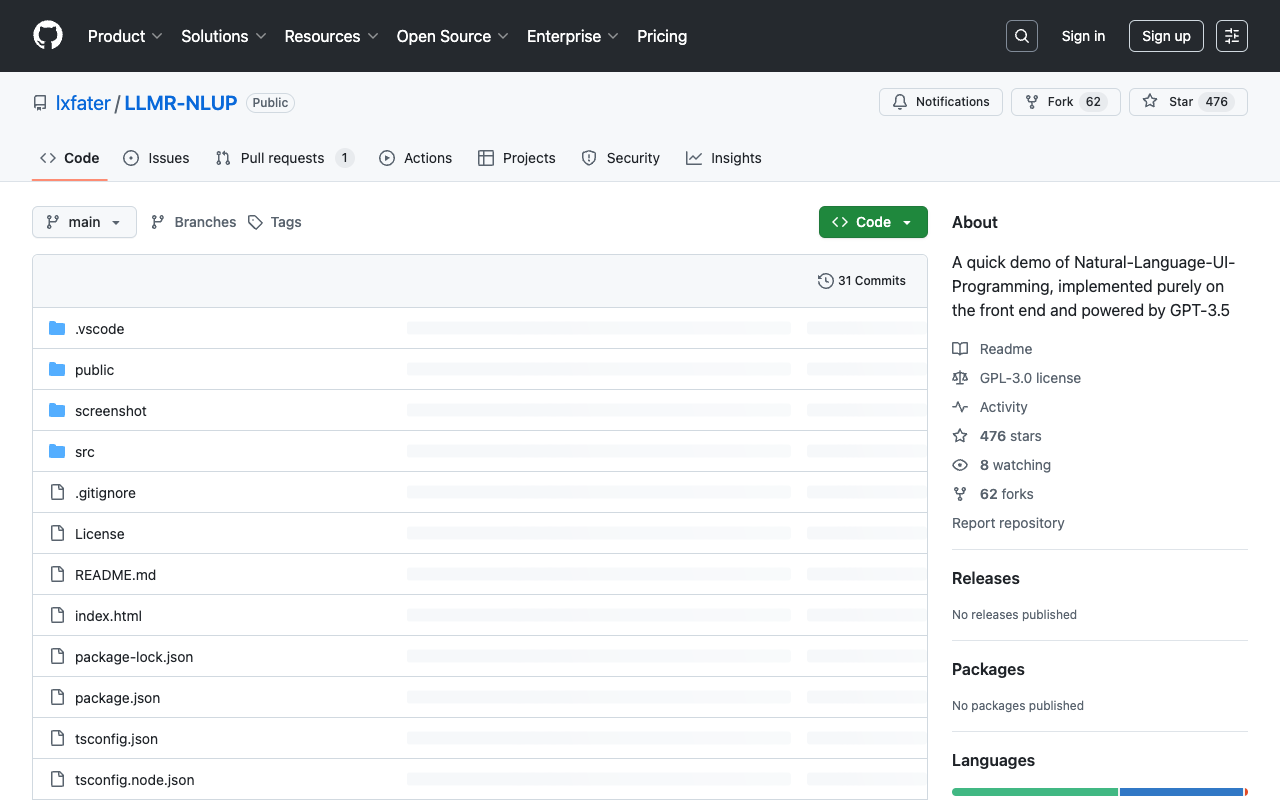The height and width of the screenshot is (800, 1280).
Task: Open the Actions tab
Action: [x=415, y=158]
